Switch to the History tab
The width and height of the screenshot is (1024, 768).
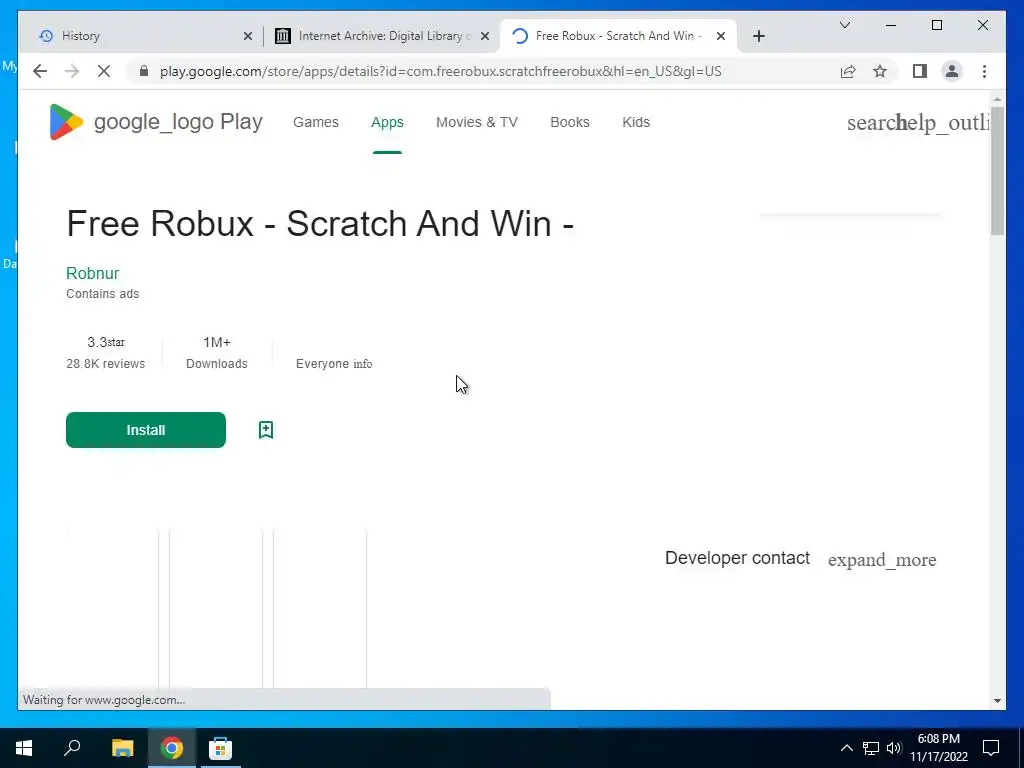140,36
